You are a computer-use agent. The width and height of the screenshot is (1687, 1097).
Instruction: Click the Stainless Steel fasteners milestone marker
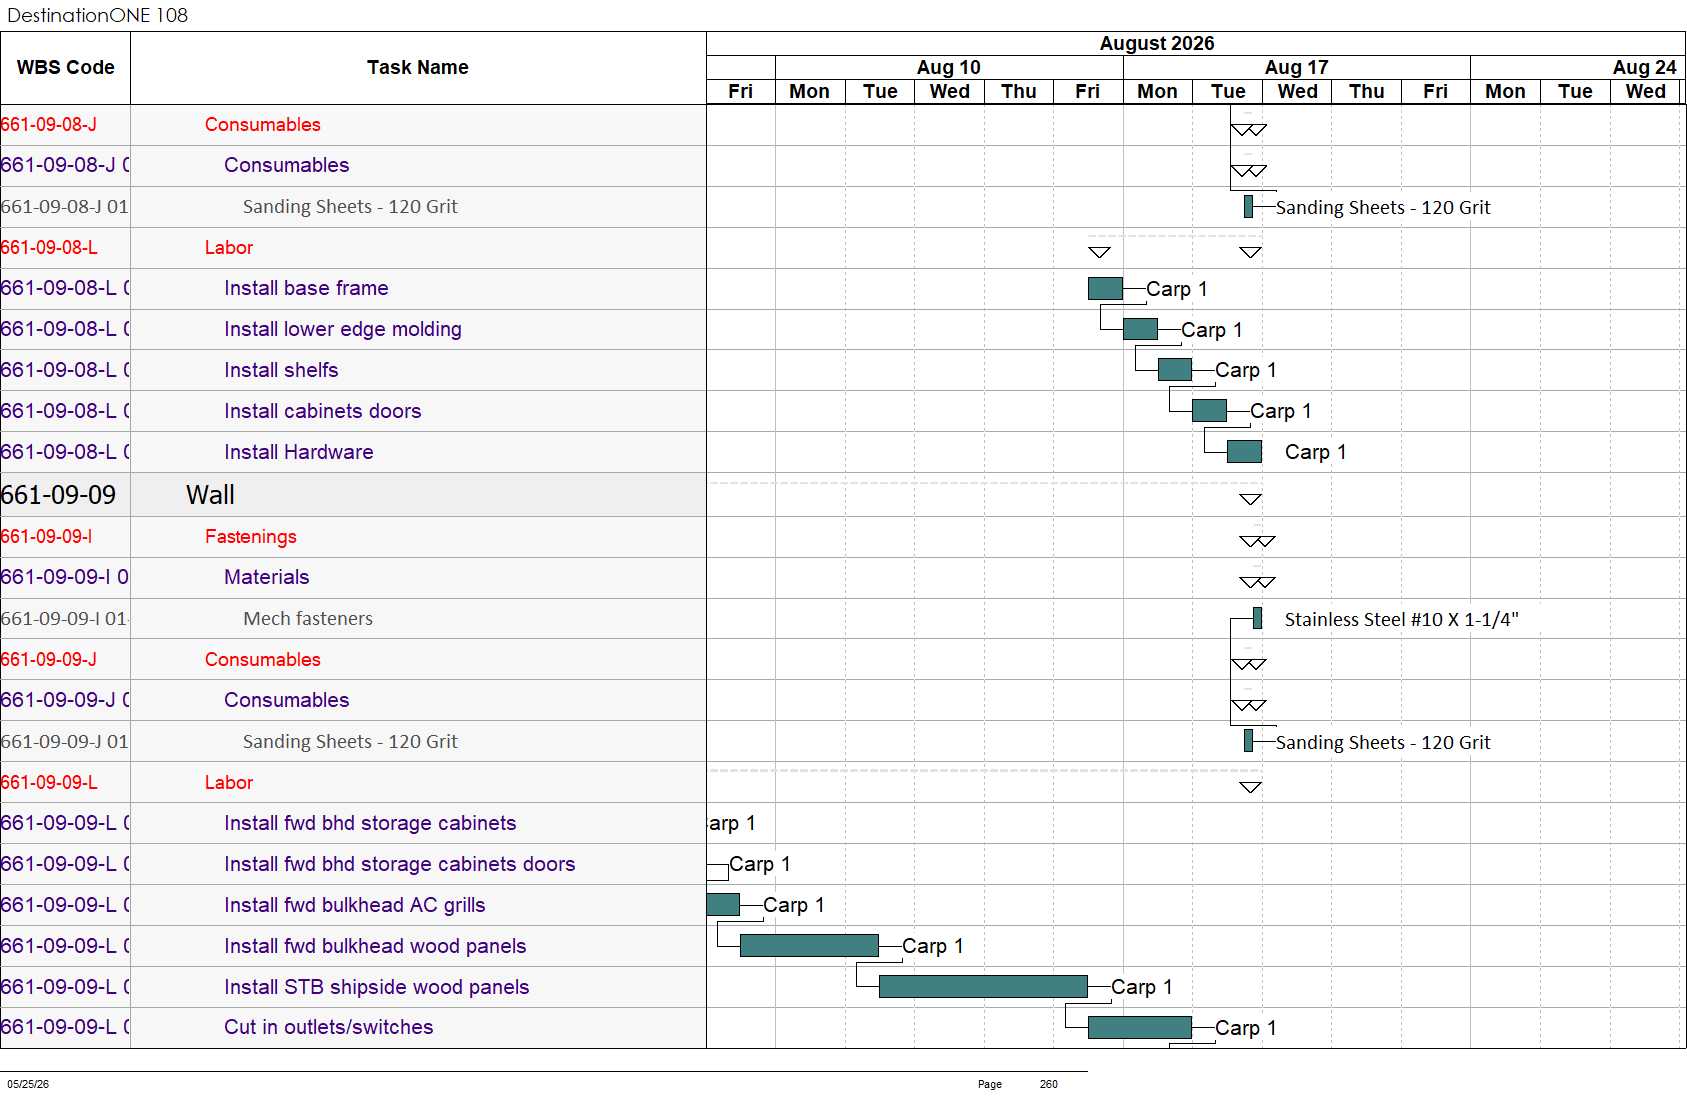point(1257,619)
